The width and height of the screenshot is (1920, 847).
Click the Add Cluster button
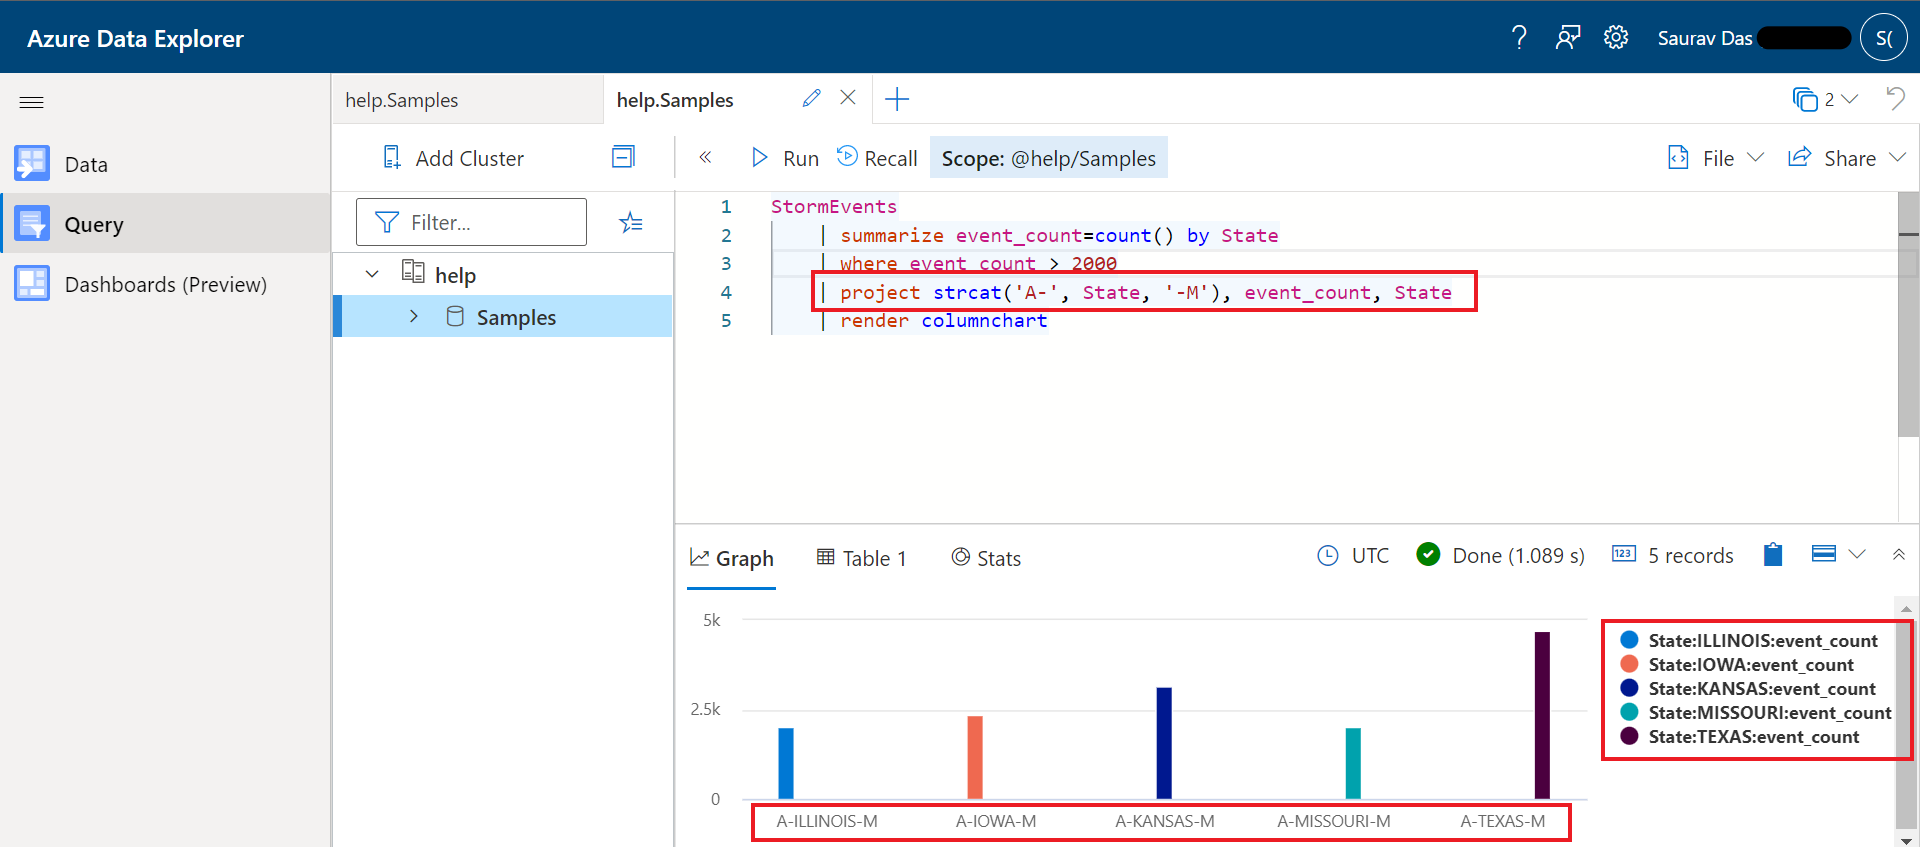453,158
